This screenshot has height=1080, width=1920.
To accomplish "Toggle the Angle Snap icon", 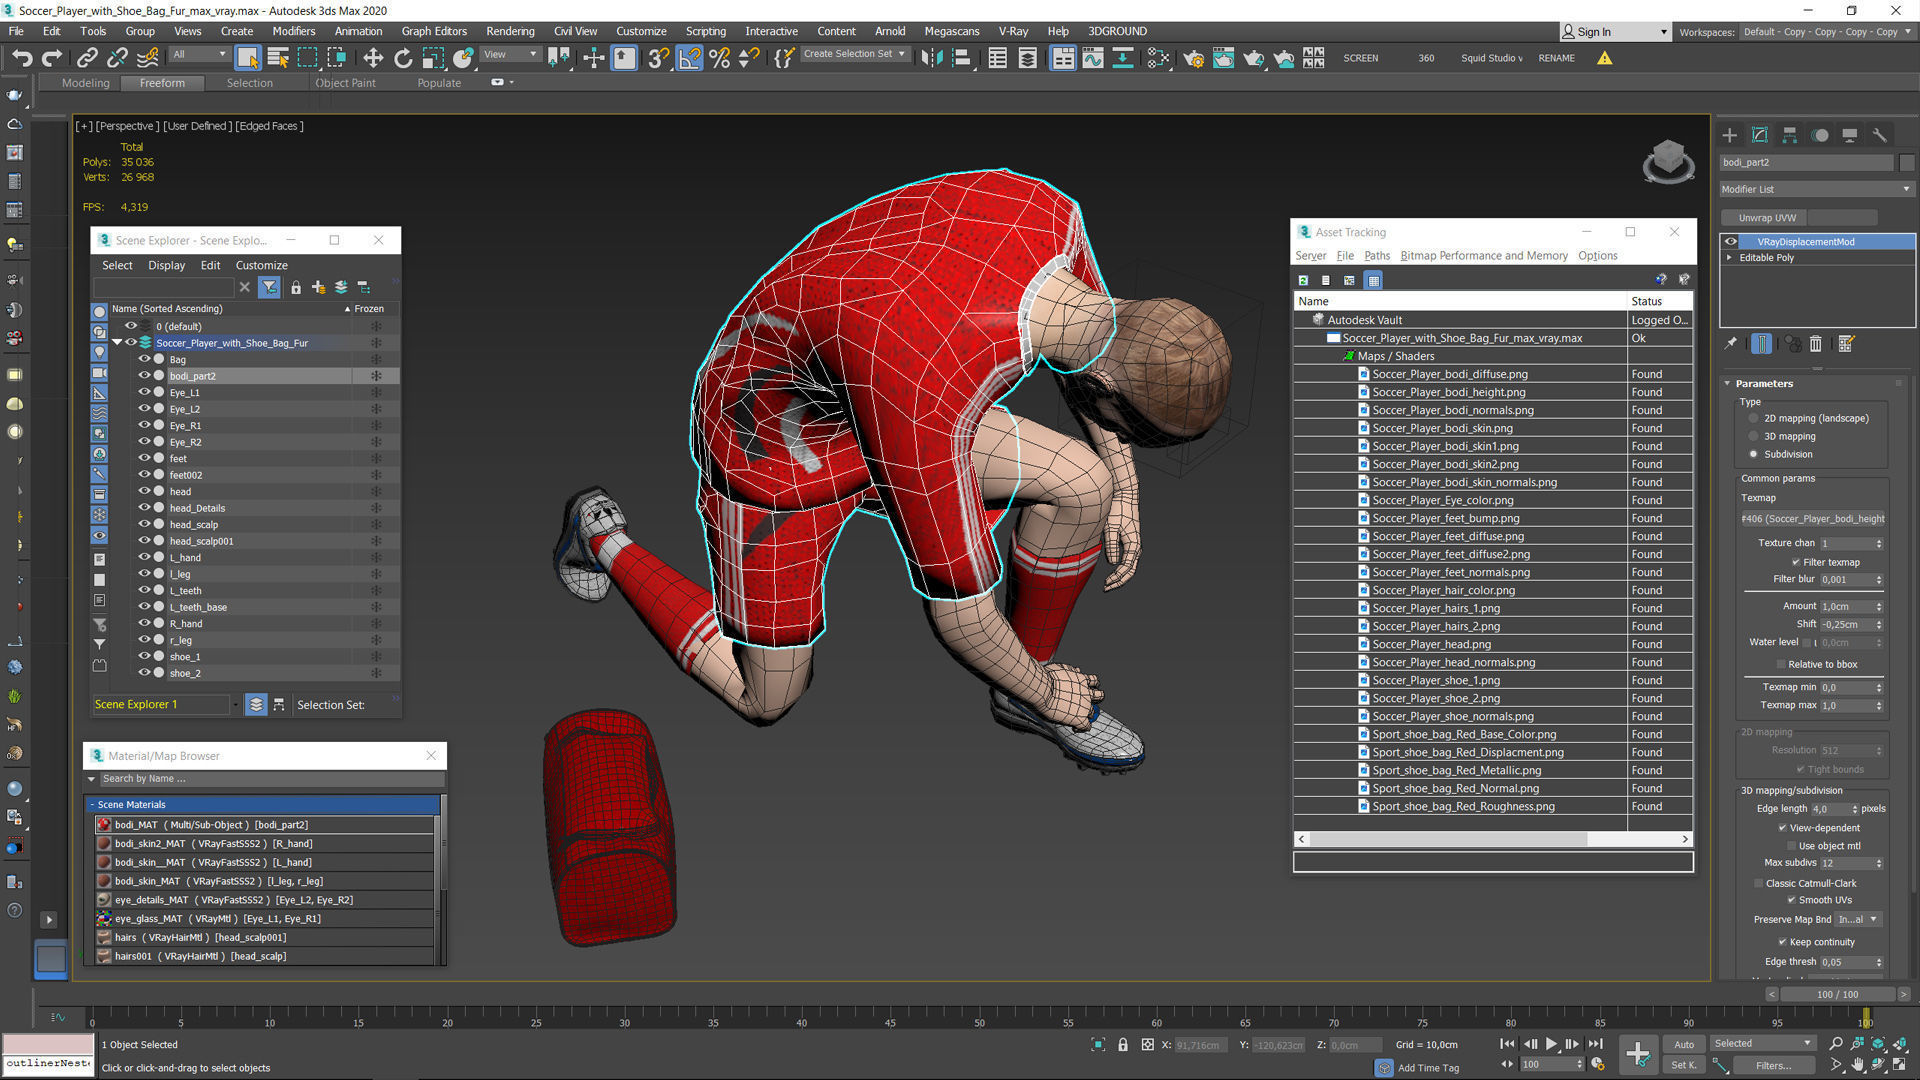I will [x=690, y=58].
